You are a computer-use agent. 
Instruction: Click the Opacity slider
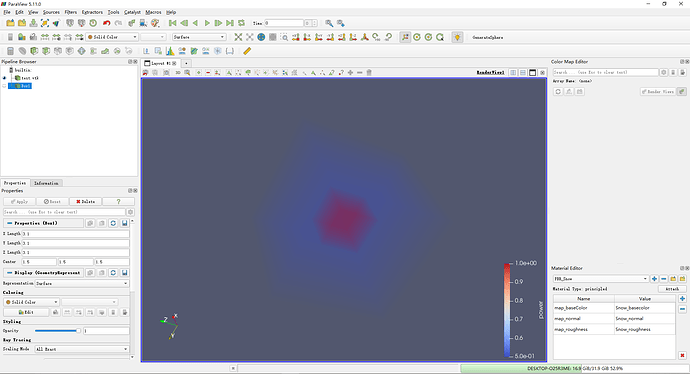coord(58,330)
